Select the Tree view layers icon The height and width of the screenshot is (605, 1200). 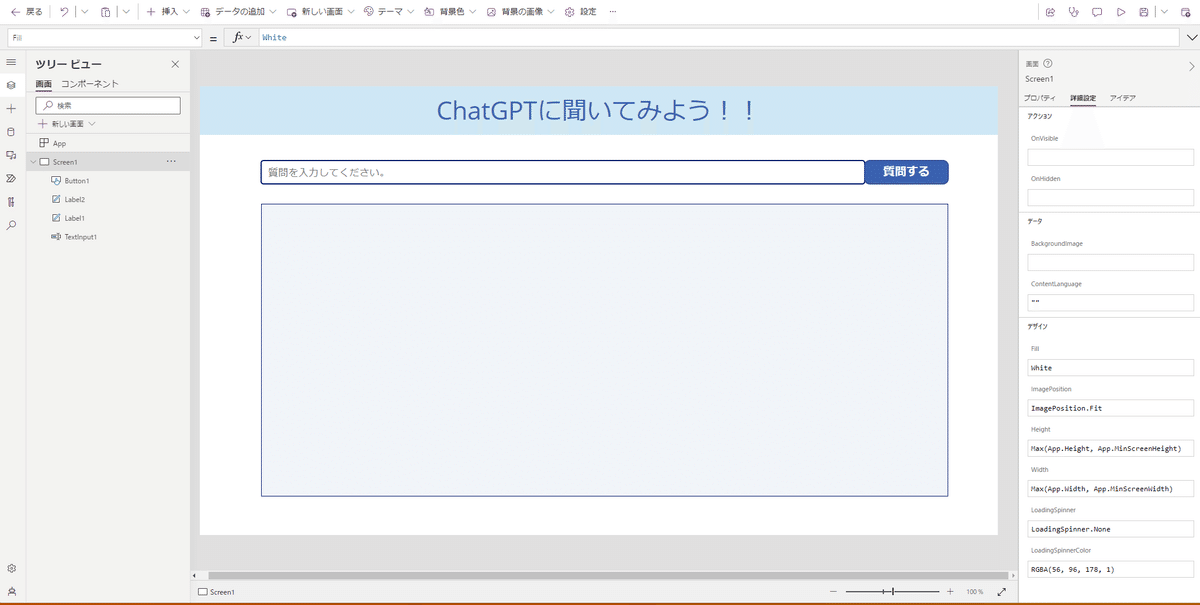coord(11,85)
